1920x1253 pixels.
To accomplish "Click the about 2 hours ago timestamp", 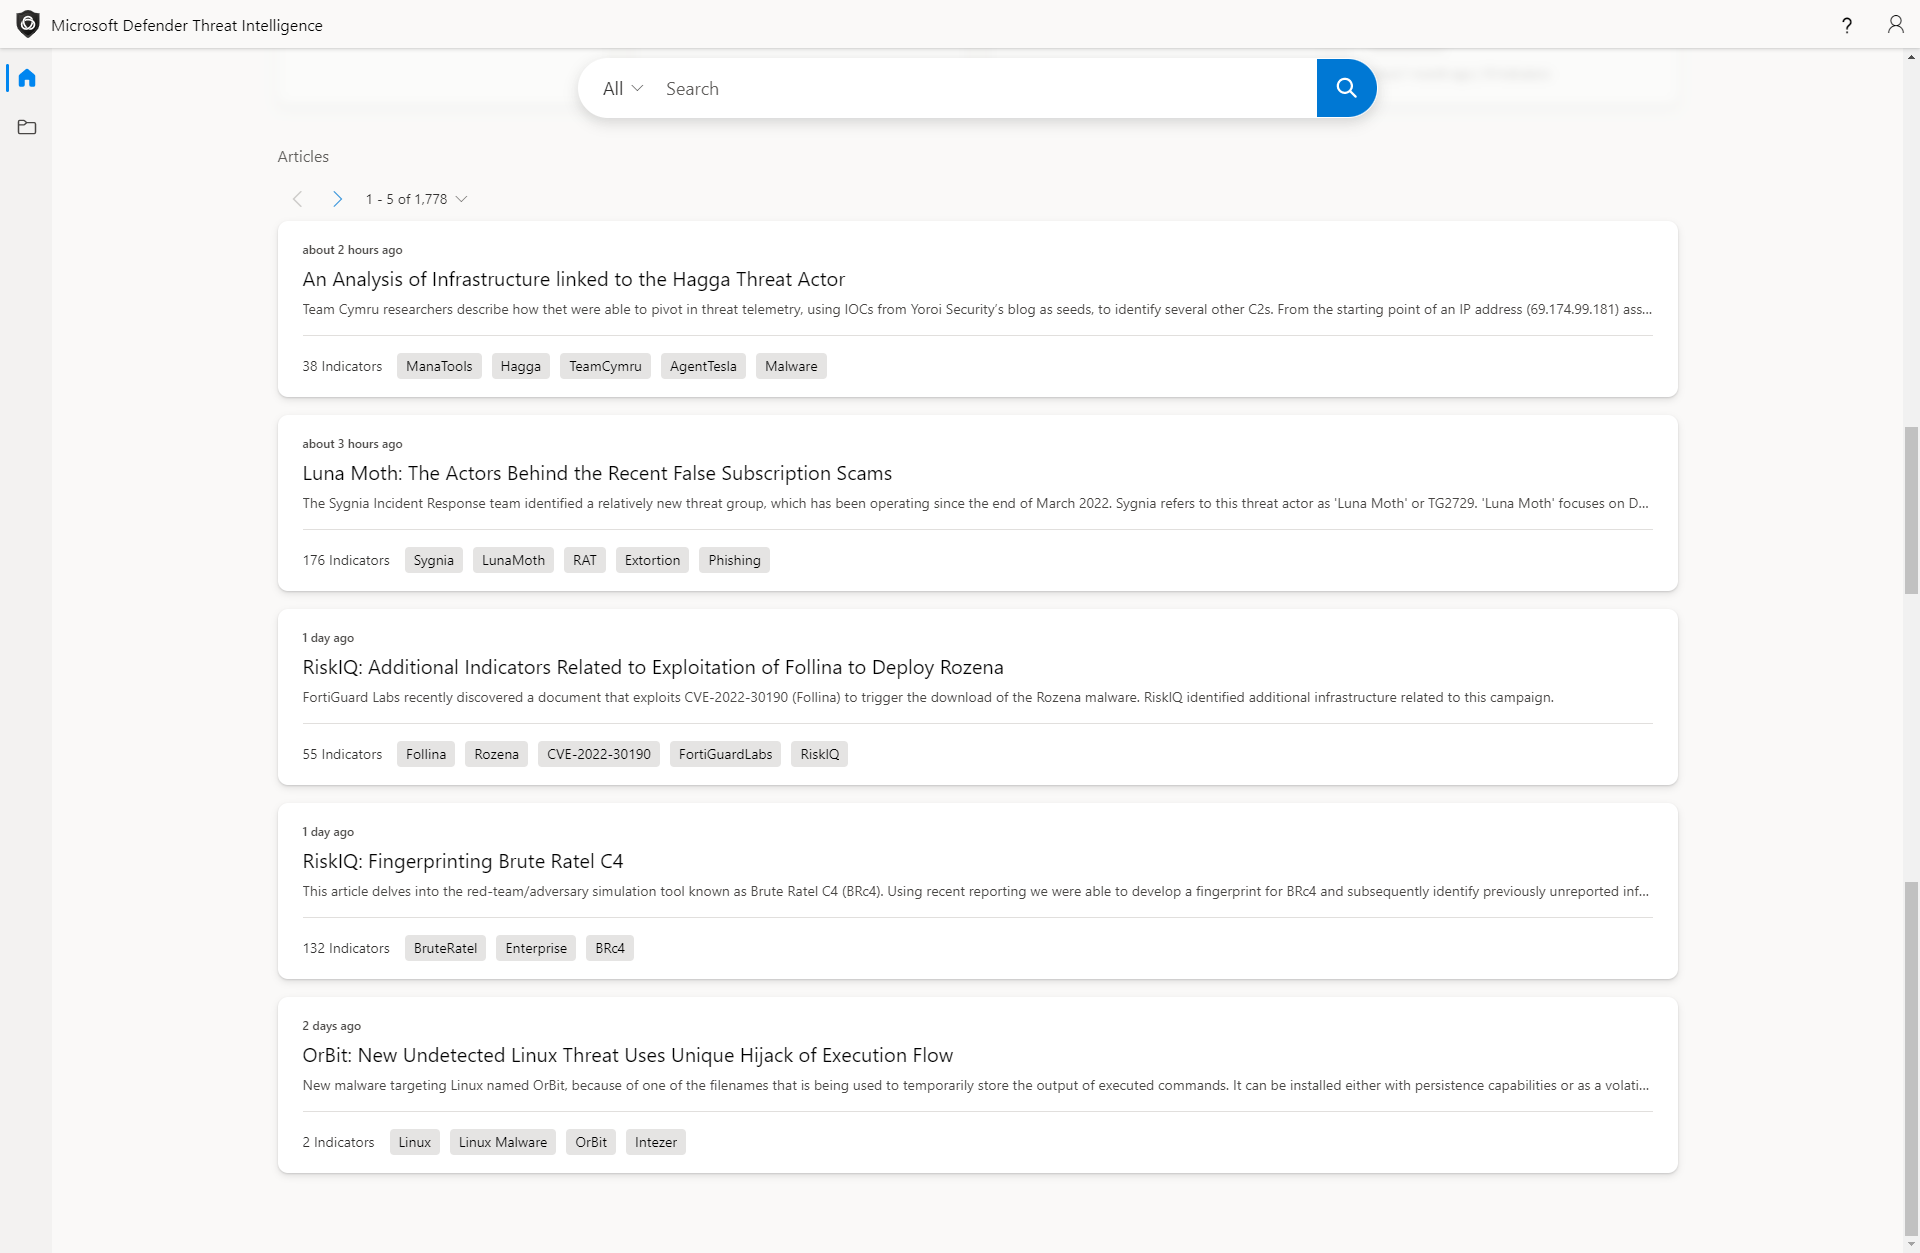I will [352, 250].
